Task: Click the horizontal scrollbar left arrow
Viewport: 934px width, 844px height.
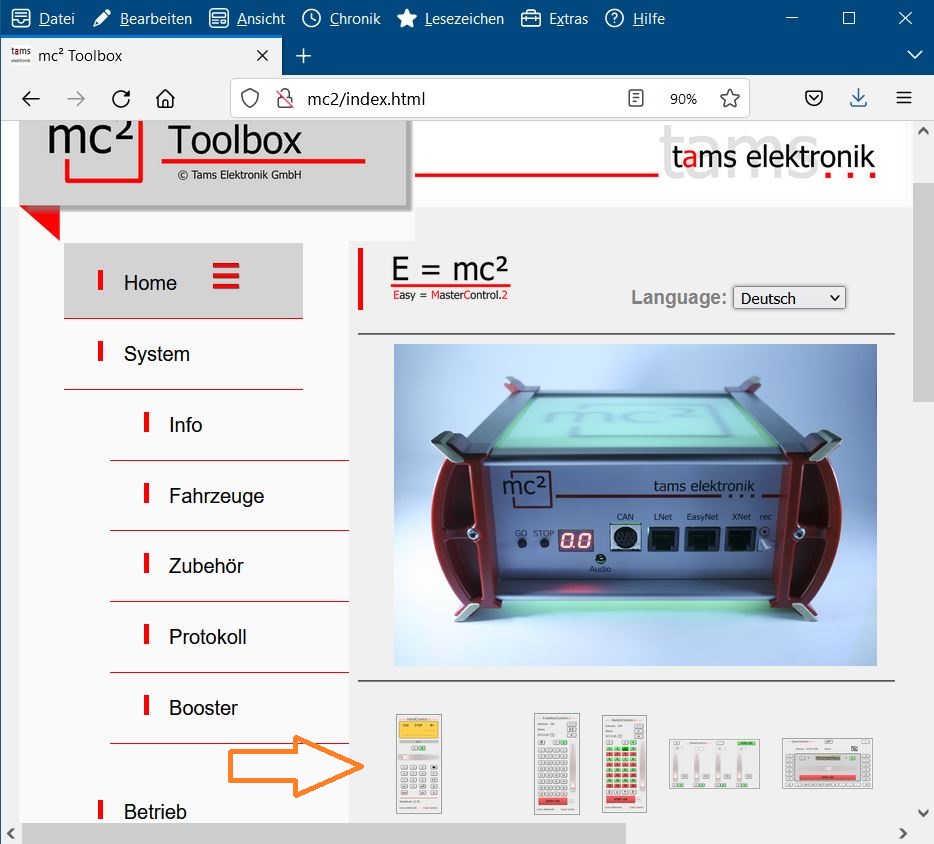Action: click(x=10, y=833)
